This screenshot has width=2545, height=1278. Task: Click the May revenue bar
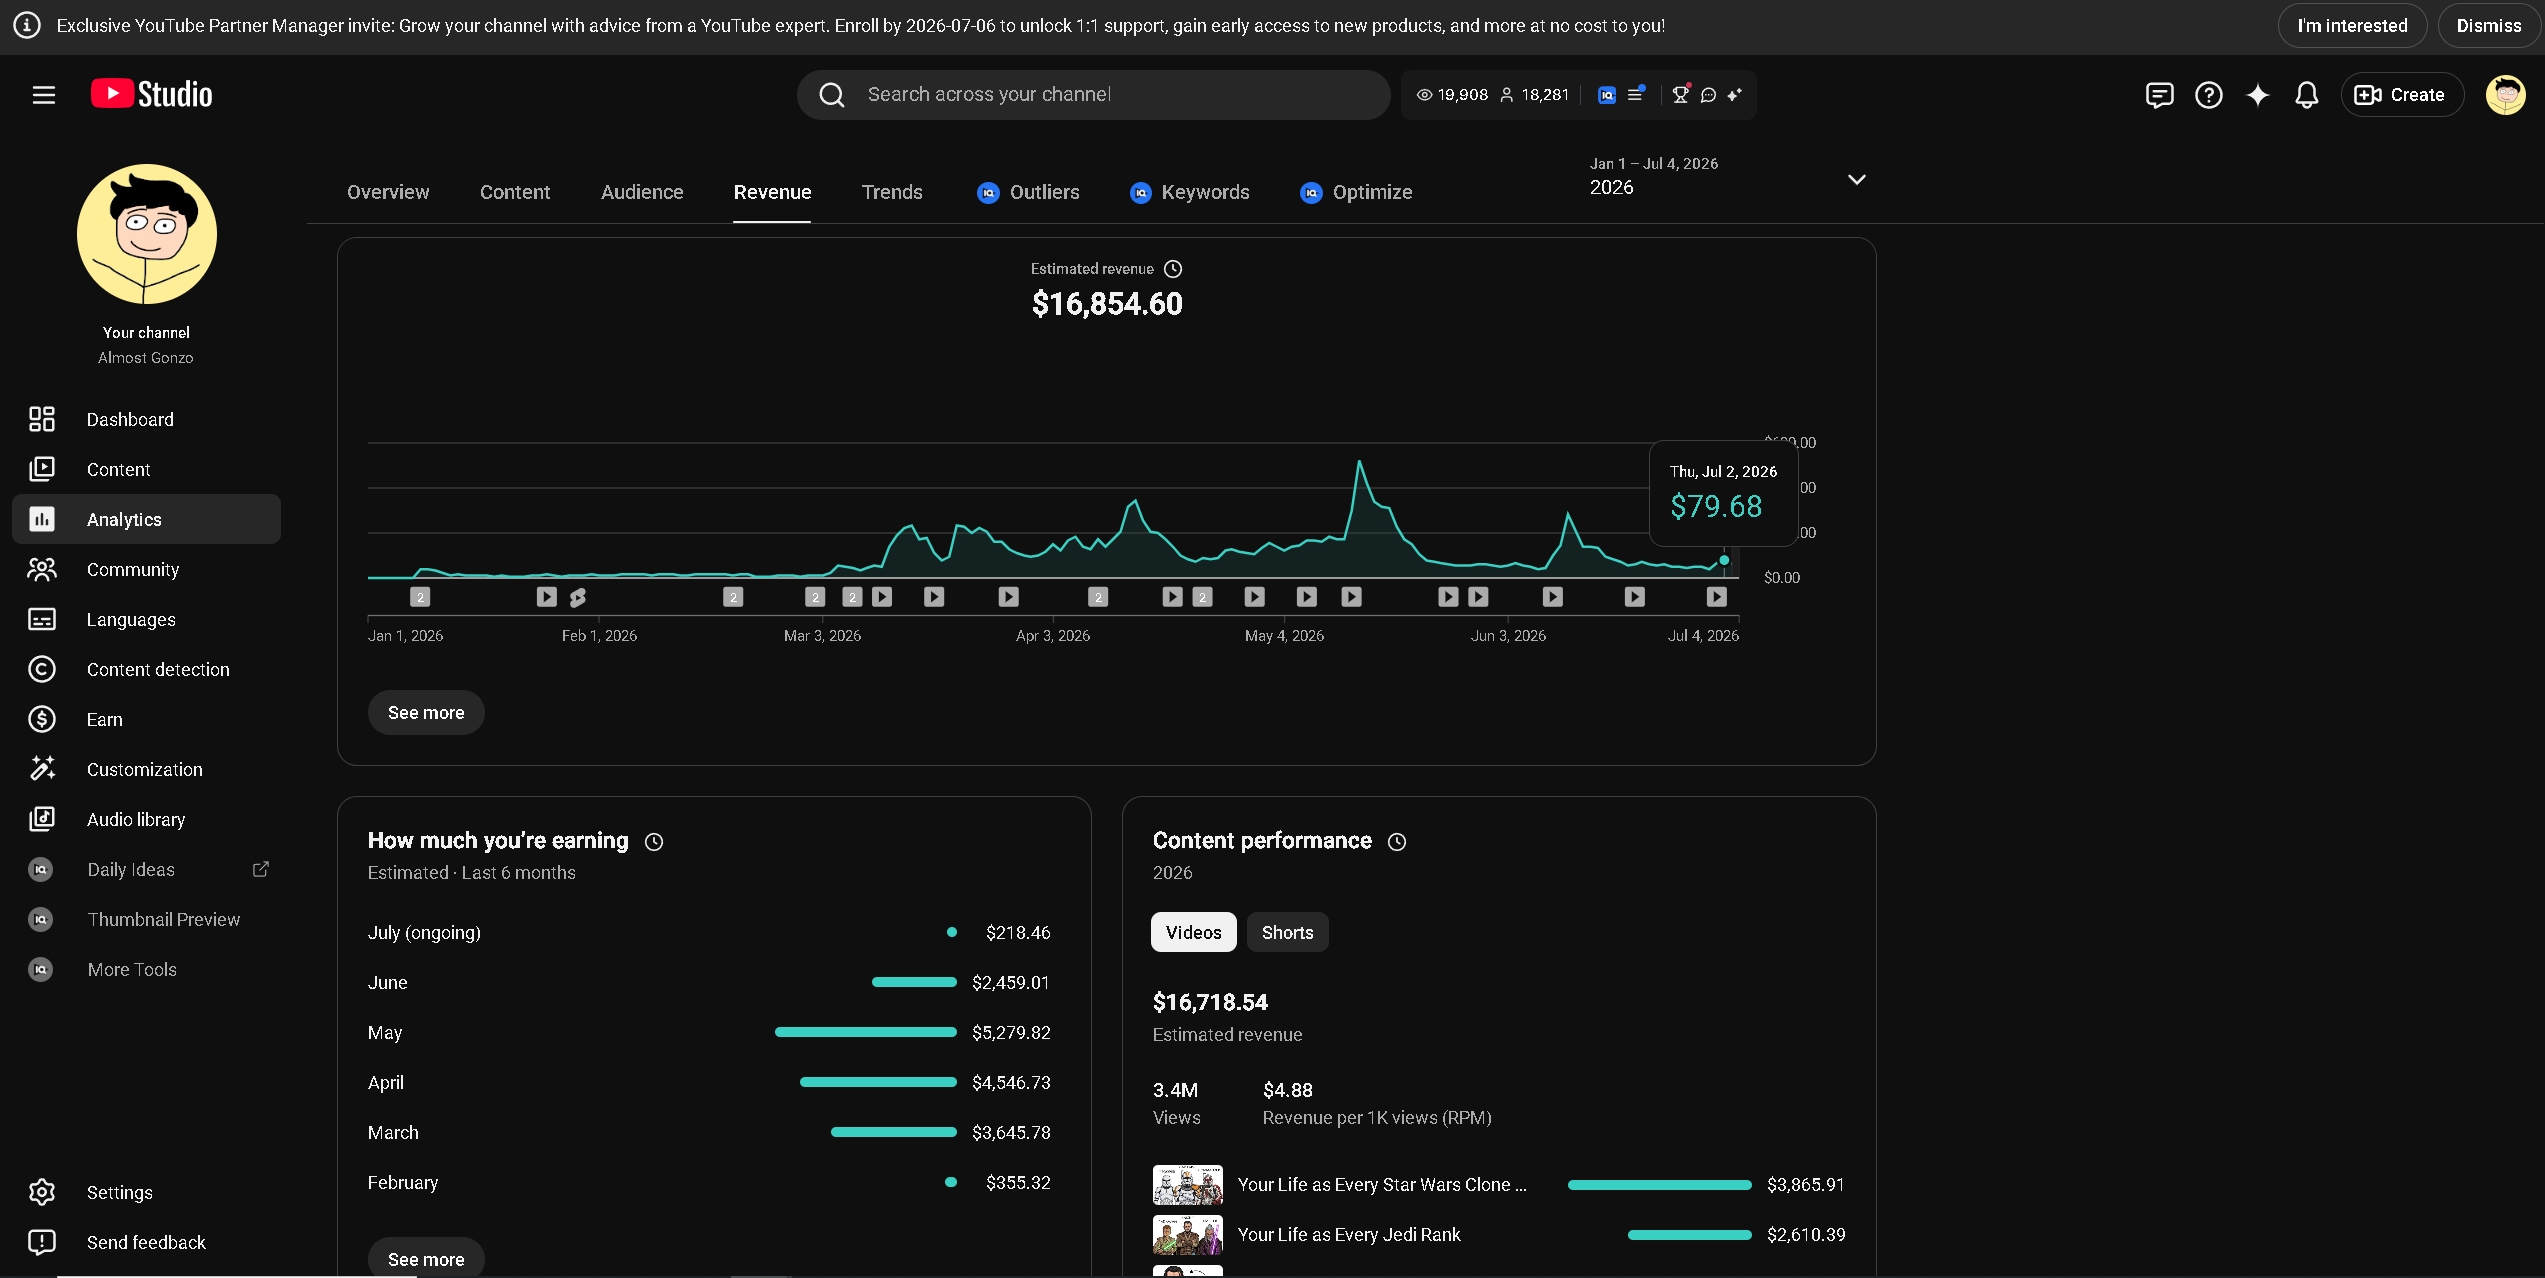[865, 1032]
